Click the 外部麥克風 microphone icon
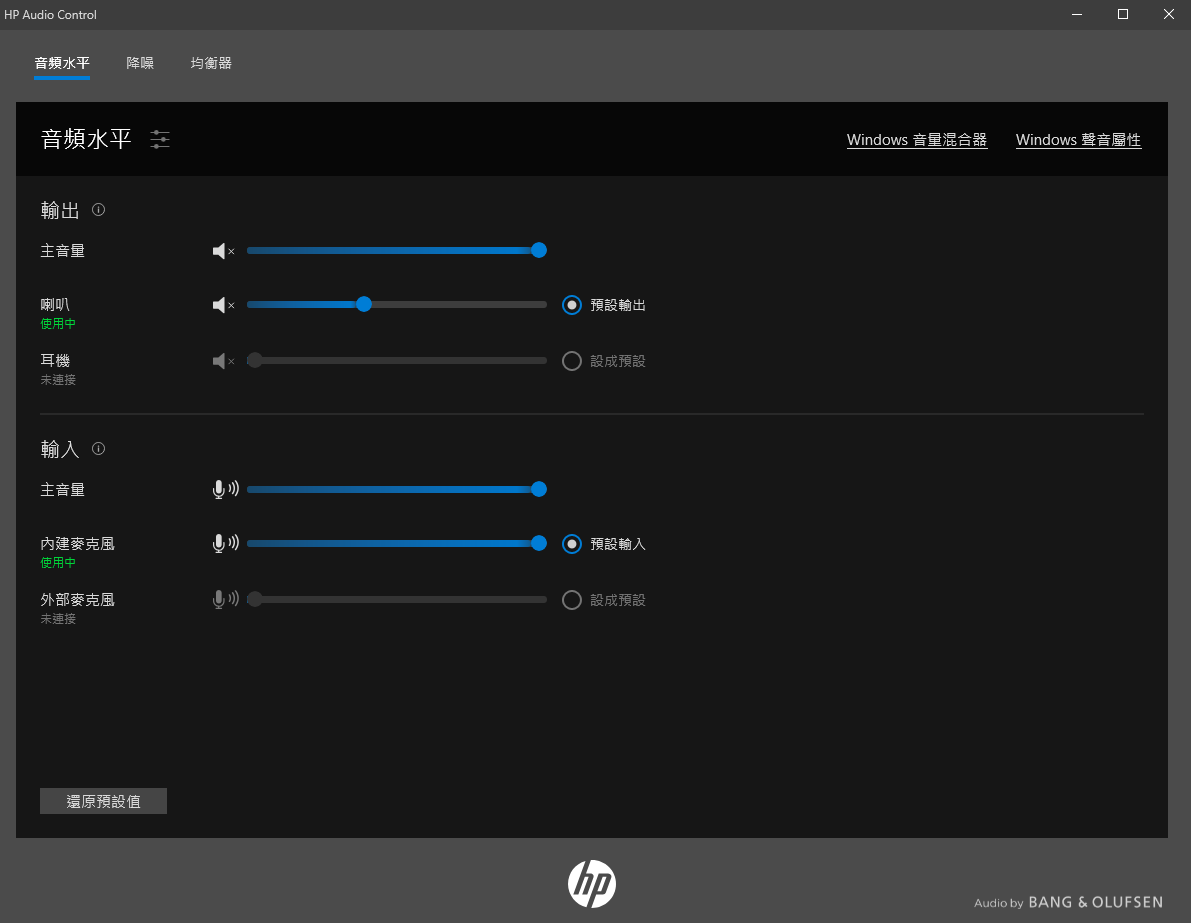 225,600
